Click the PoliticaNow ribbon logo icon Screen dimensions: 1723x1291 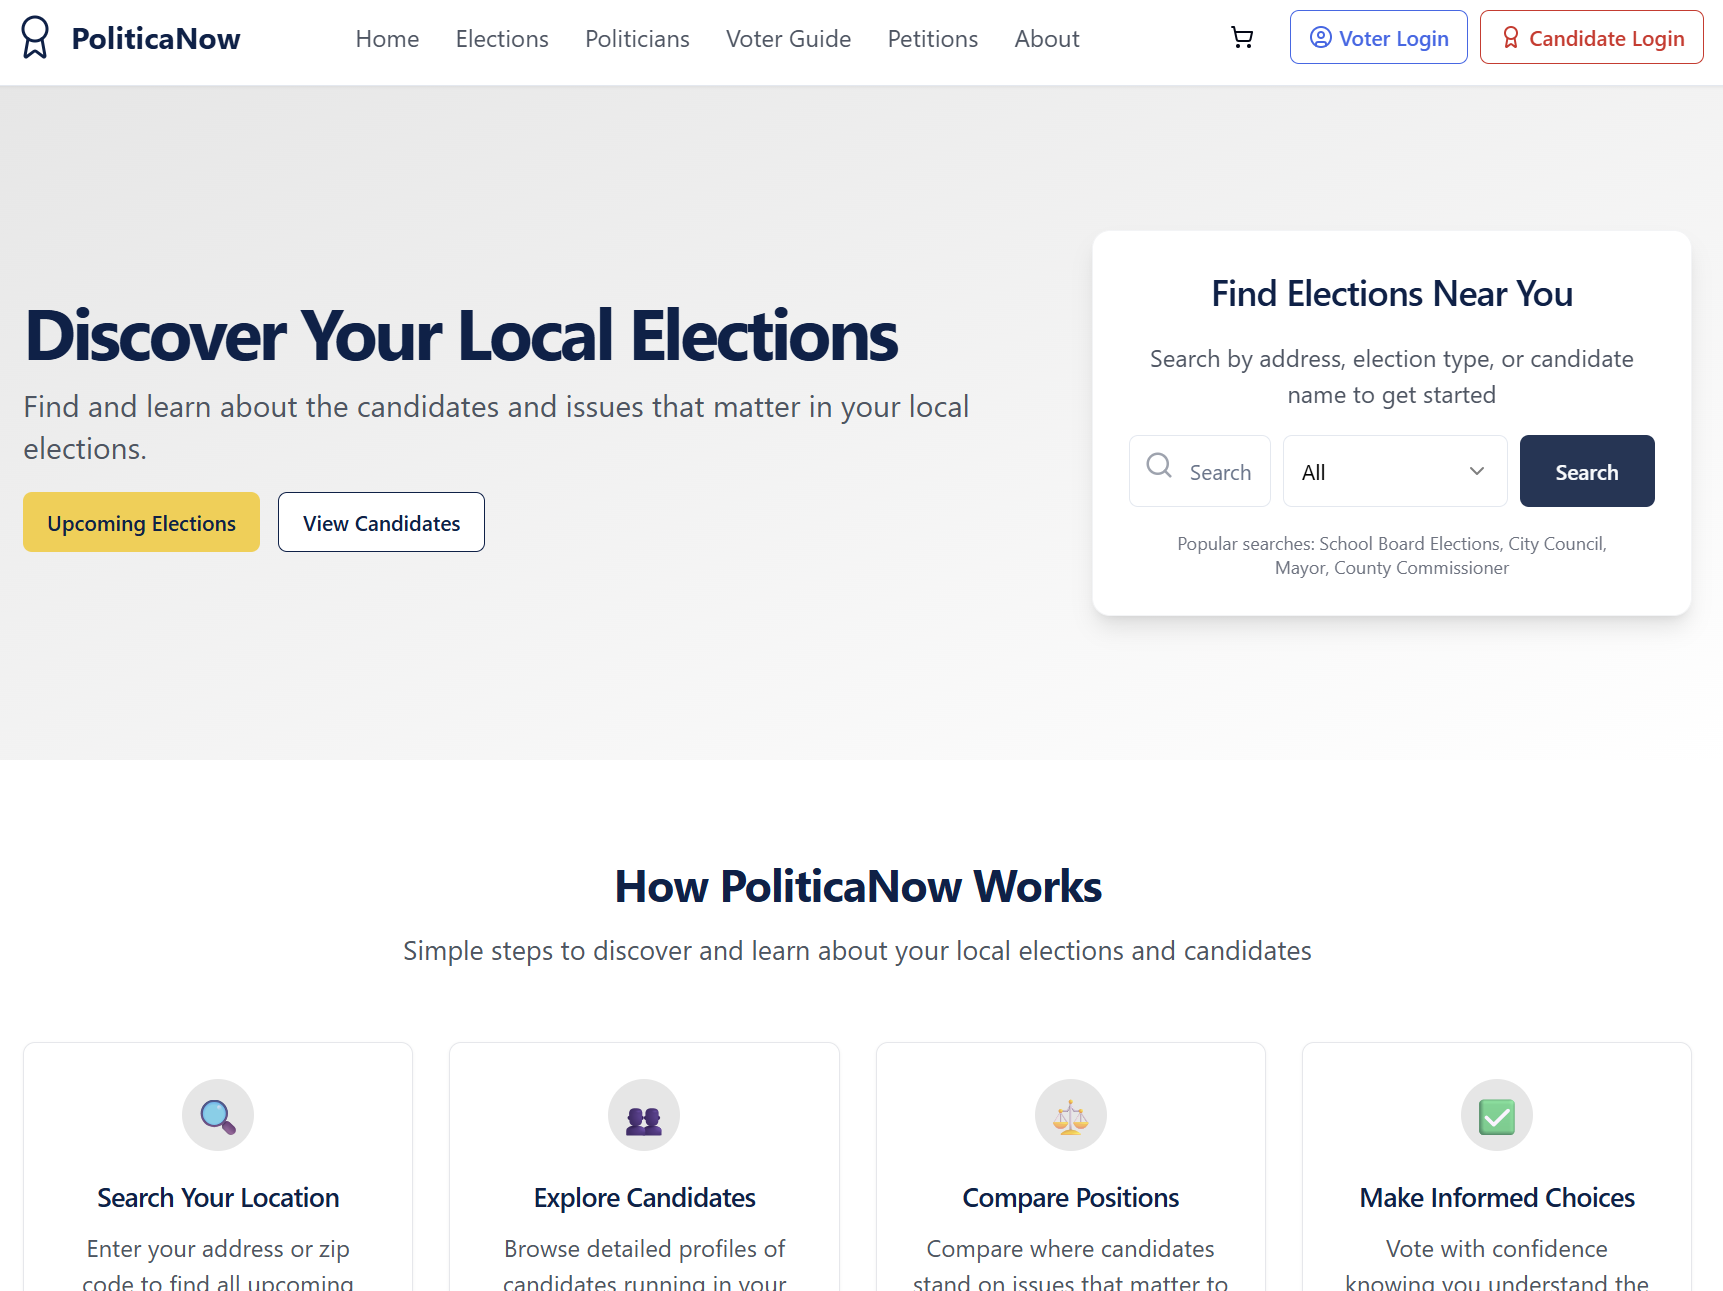tap(35, 38)
